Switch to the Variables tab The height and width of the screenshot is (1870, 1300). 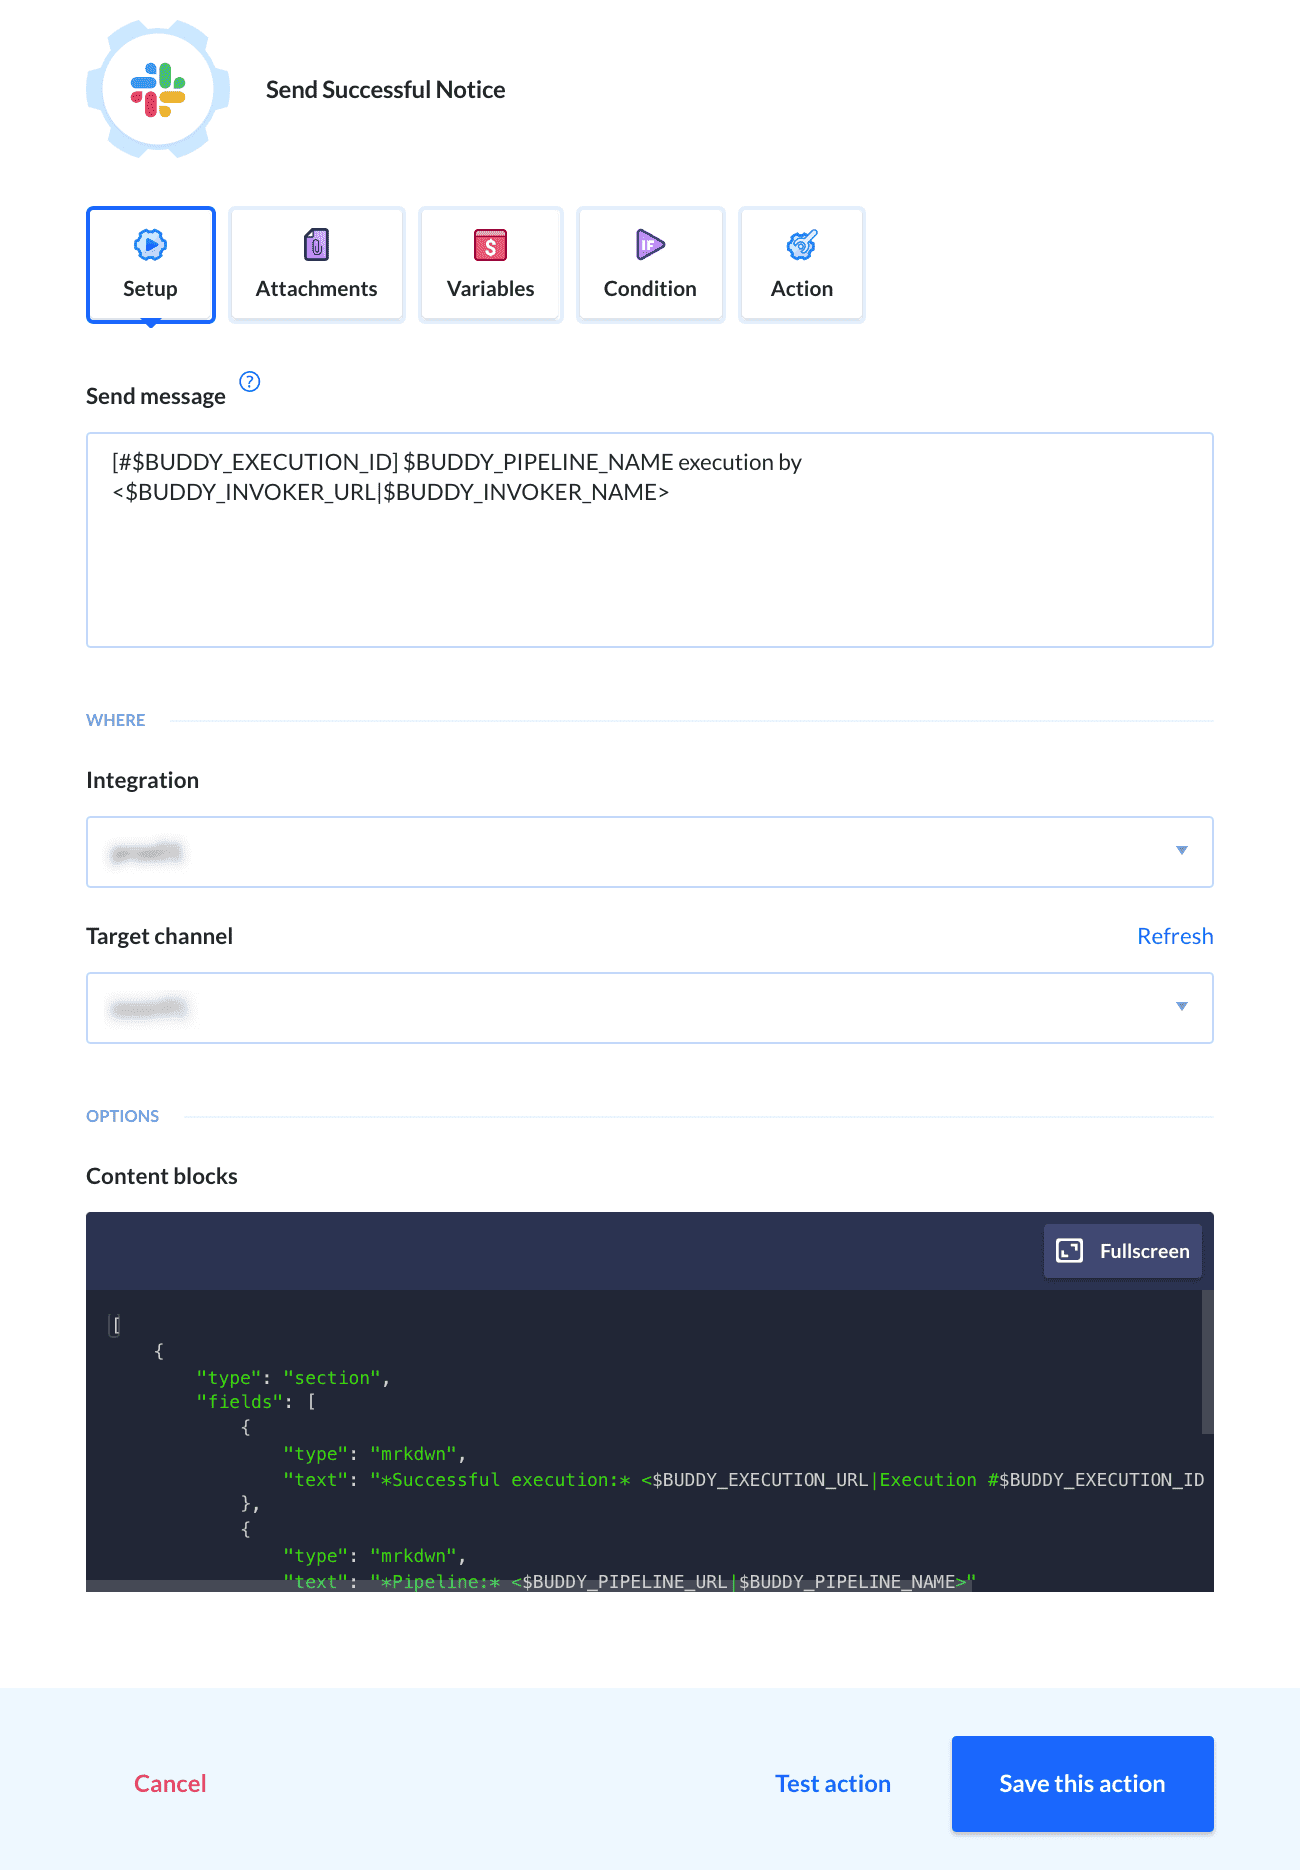491,265
